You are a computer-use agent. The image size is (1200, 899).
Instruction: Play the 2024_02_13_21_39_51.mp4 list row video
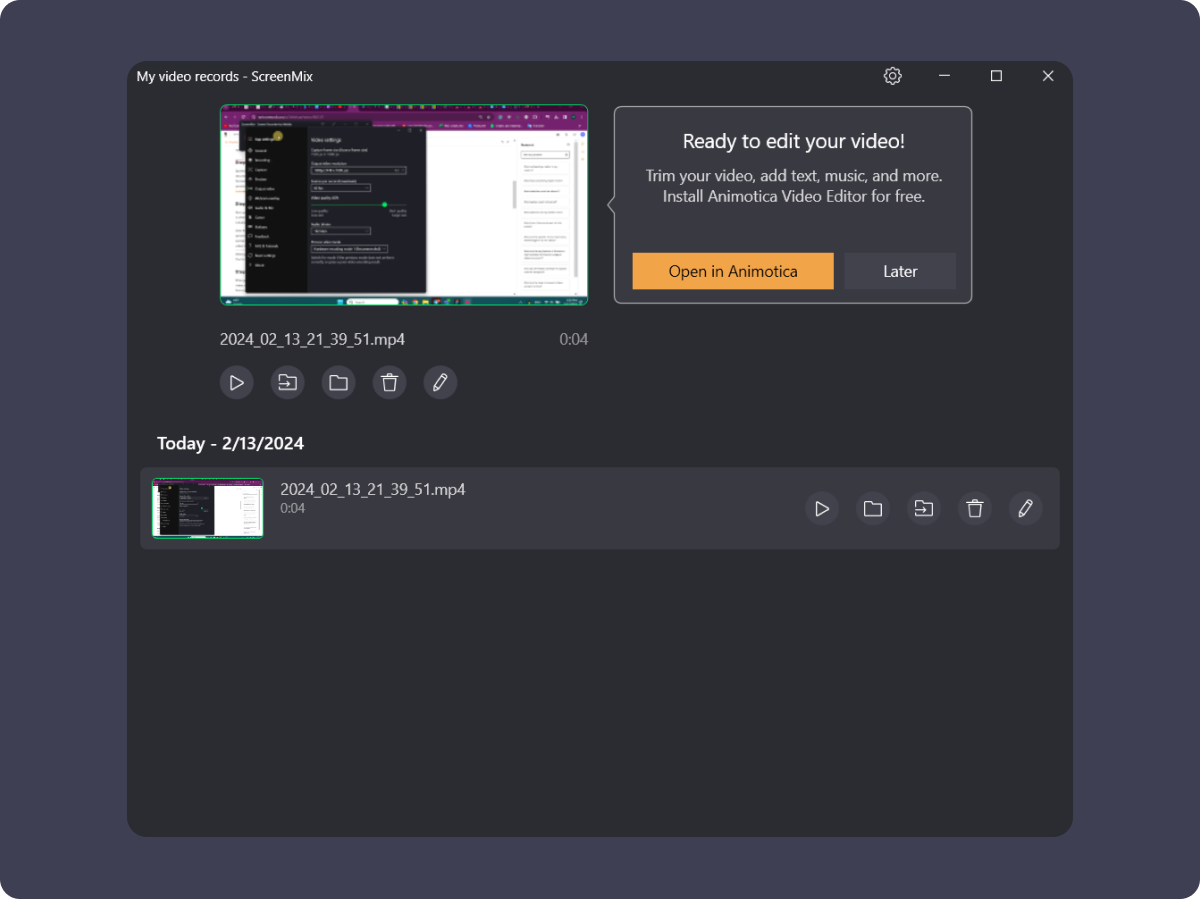822,508
